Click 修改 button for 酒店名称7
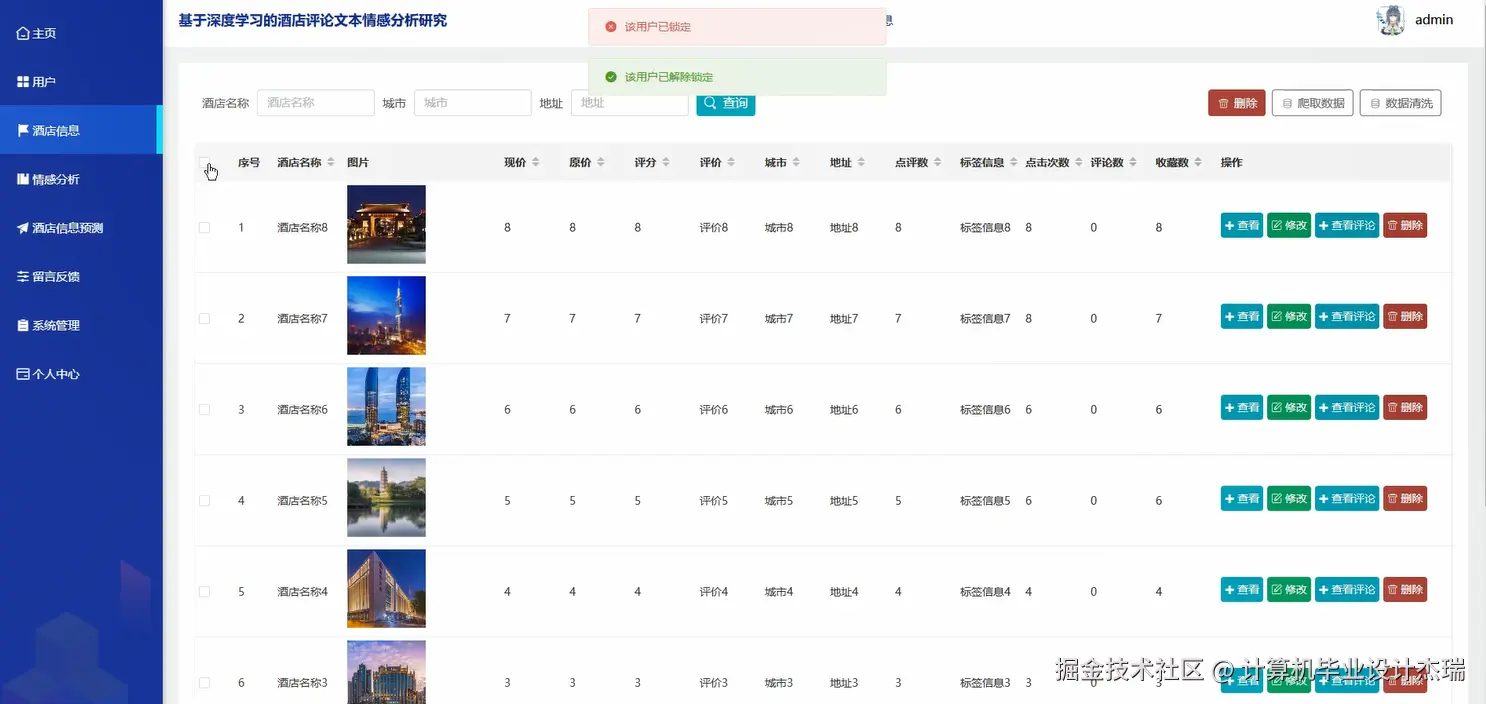Viewport: 1486px width, 704px height. [1289, 317]
